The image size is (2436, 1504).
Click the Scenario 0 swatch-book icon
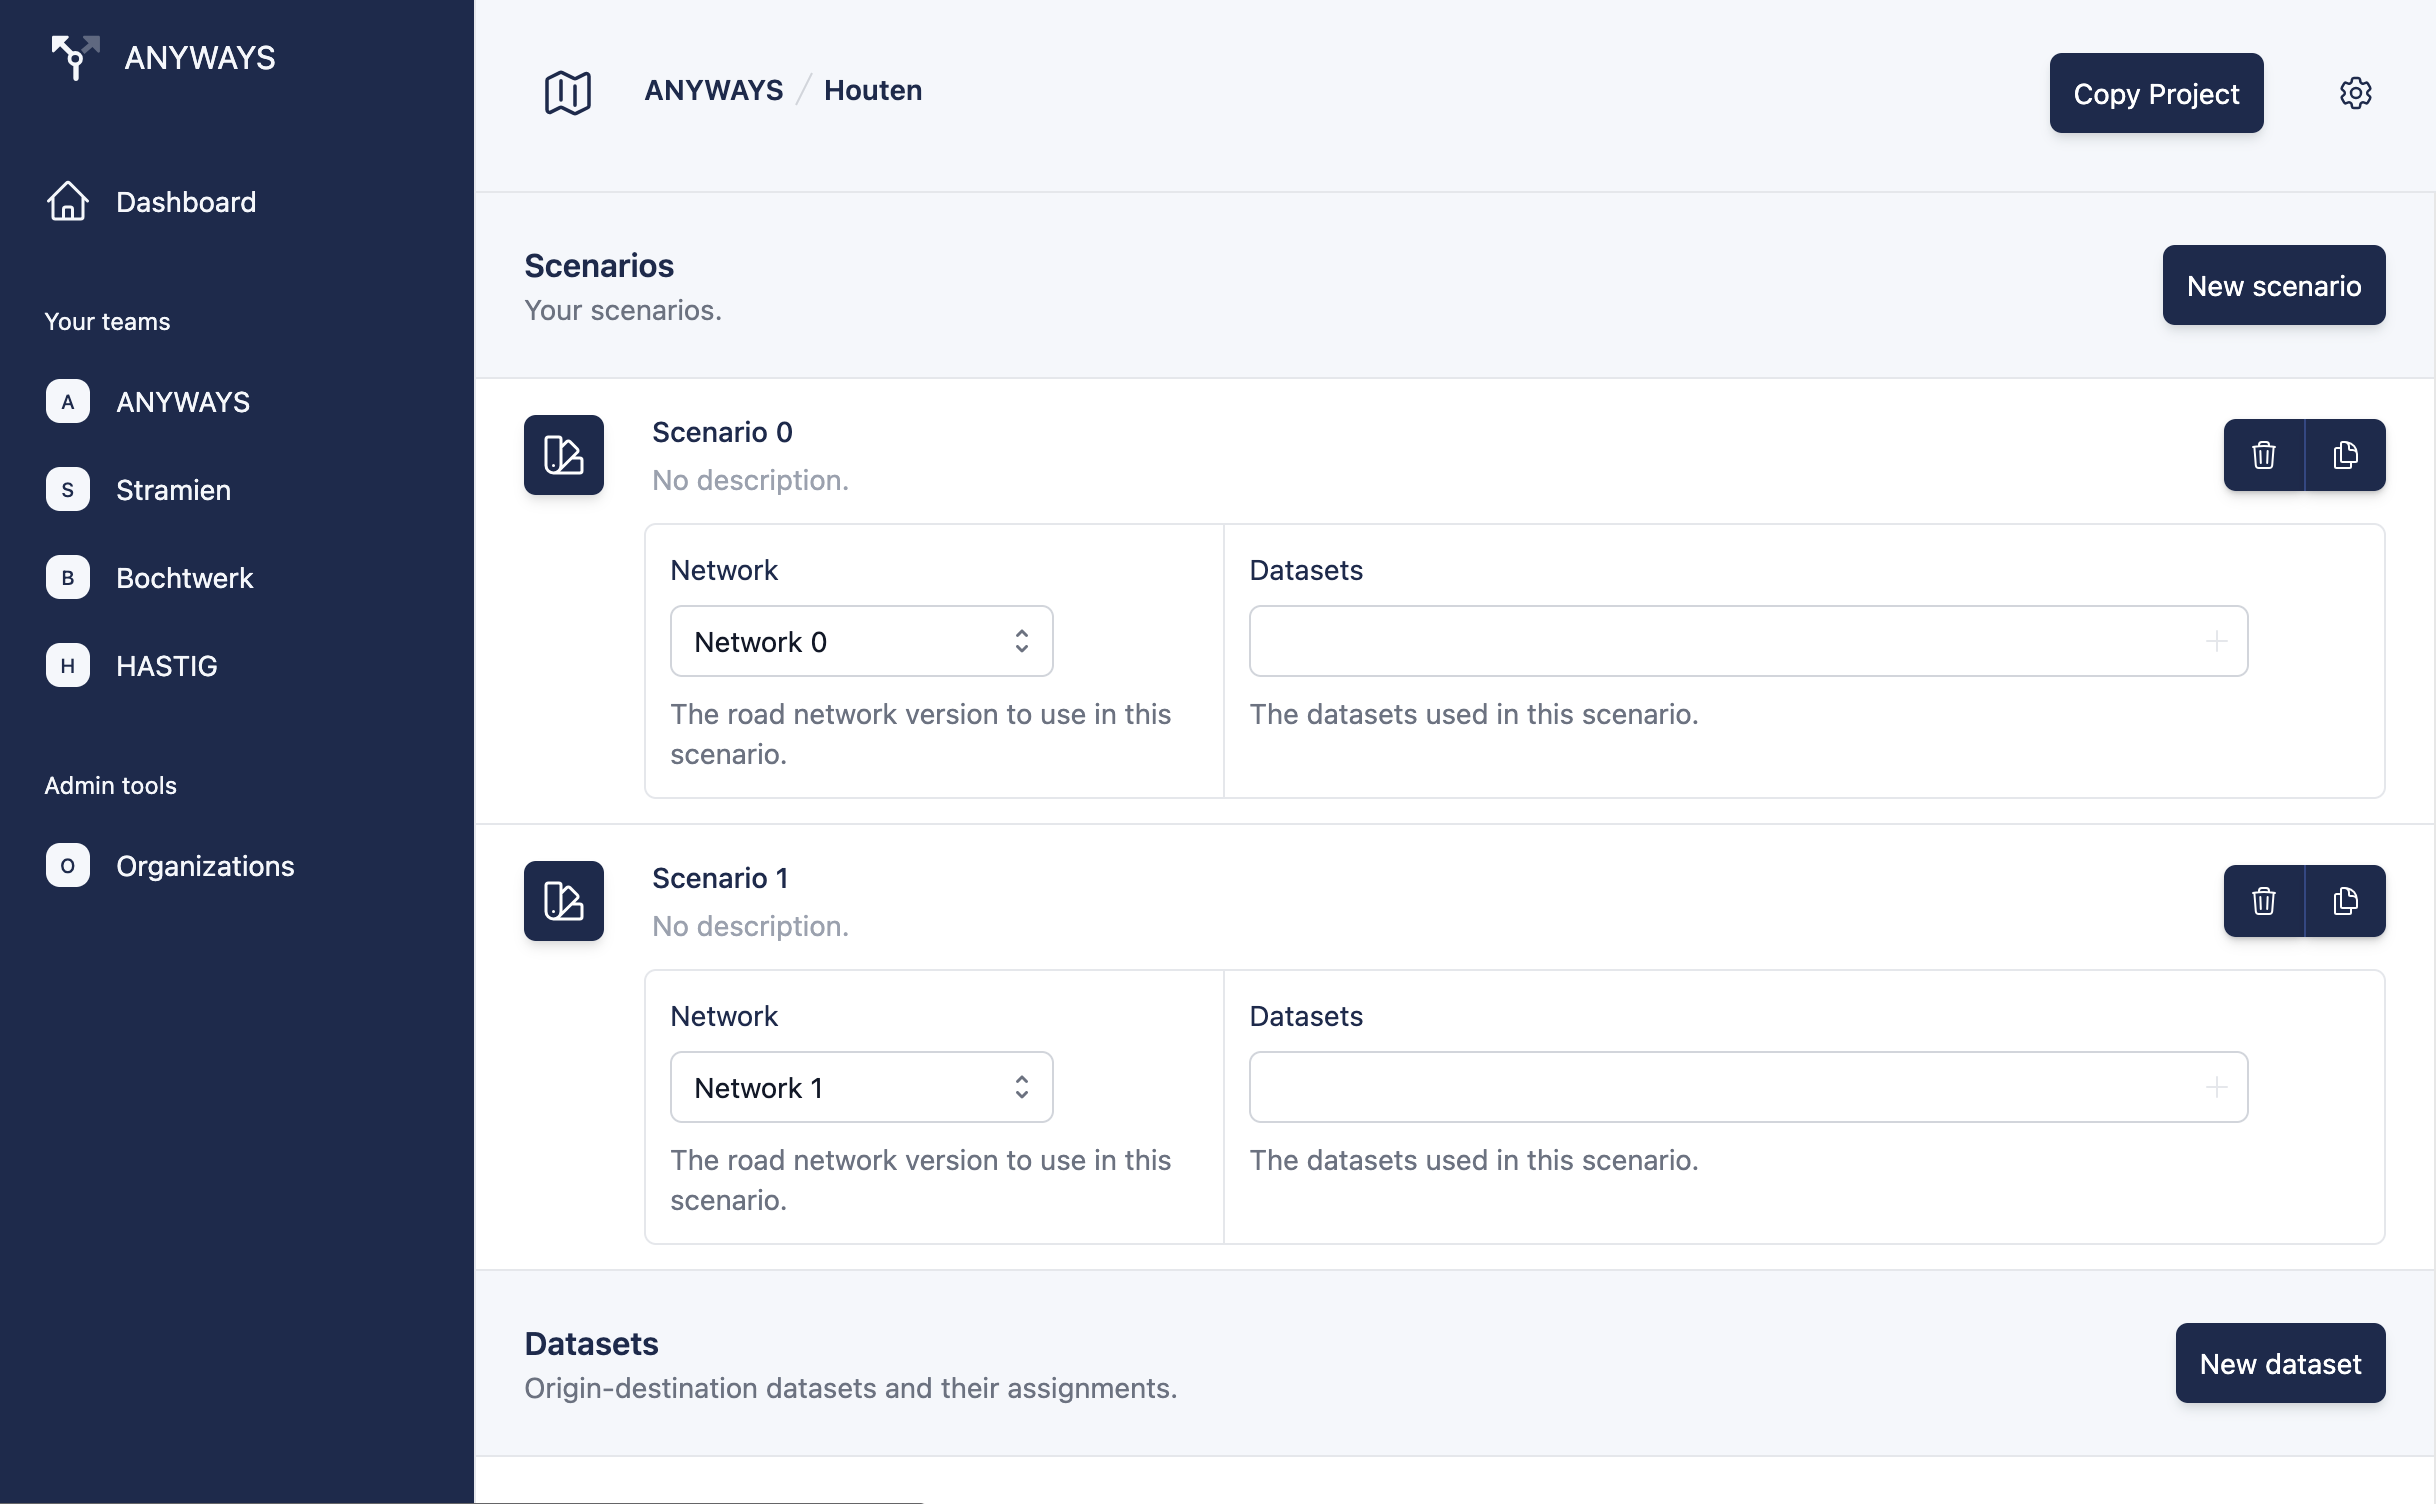[x=564, y=455]
